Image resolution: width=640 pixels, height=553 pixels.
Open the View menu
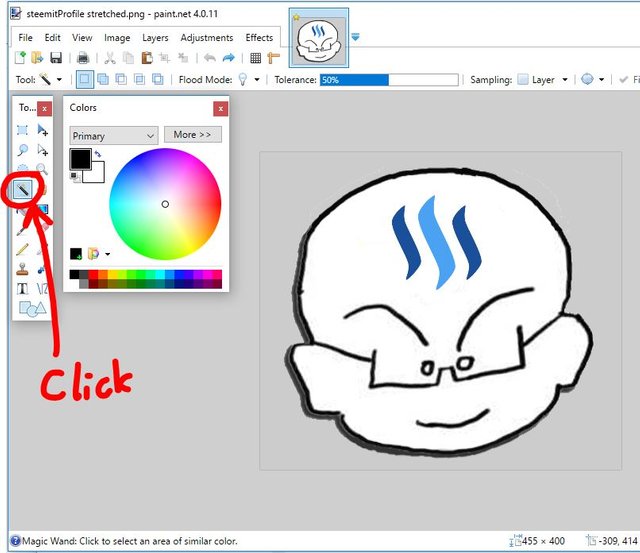coord(82,38)
